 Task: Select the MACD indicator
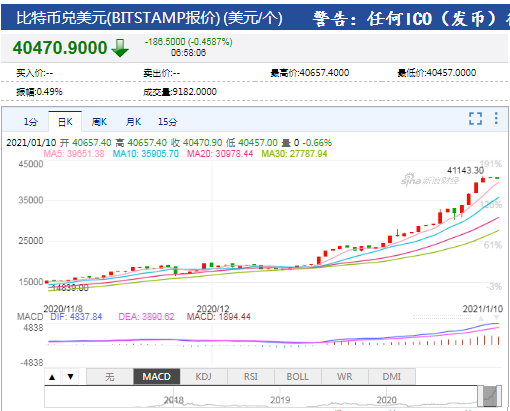pyautogui.click(x=157, y=377)
